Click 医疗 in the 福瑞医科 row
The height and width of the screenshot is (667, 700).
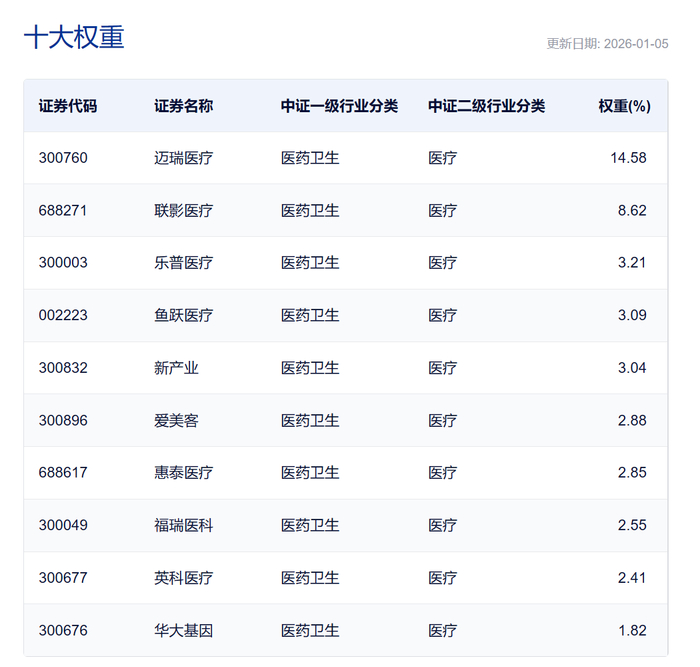(x=442, y=525)
